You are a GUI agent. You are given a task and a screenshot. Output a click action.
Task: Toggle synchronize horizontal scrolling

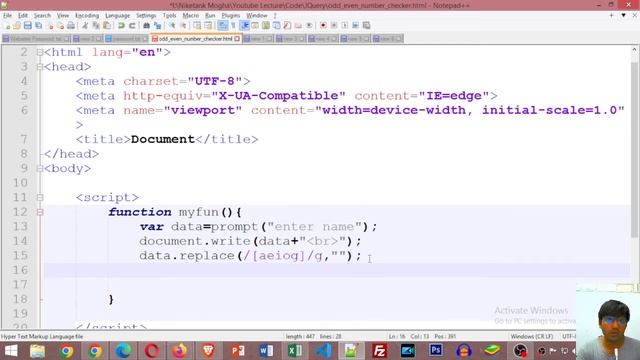[209, 26]
